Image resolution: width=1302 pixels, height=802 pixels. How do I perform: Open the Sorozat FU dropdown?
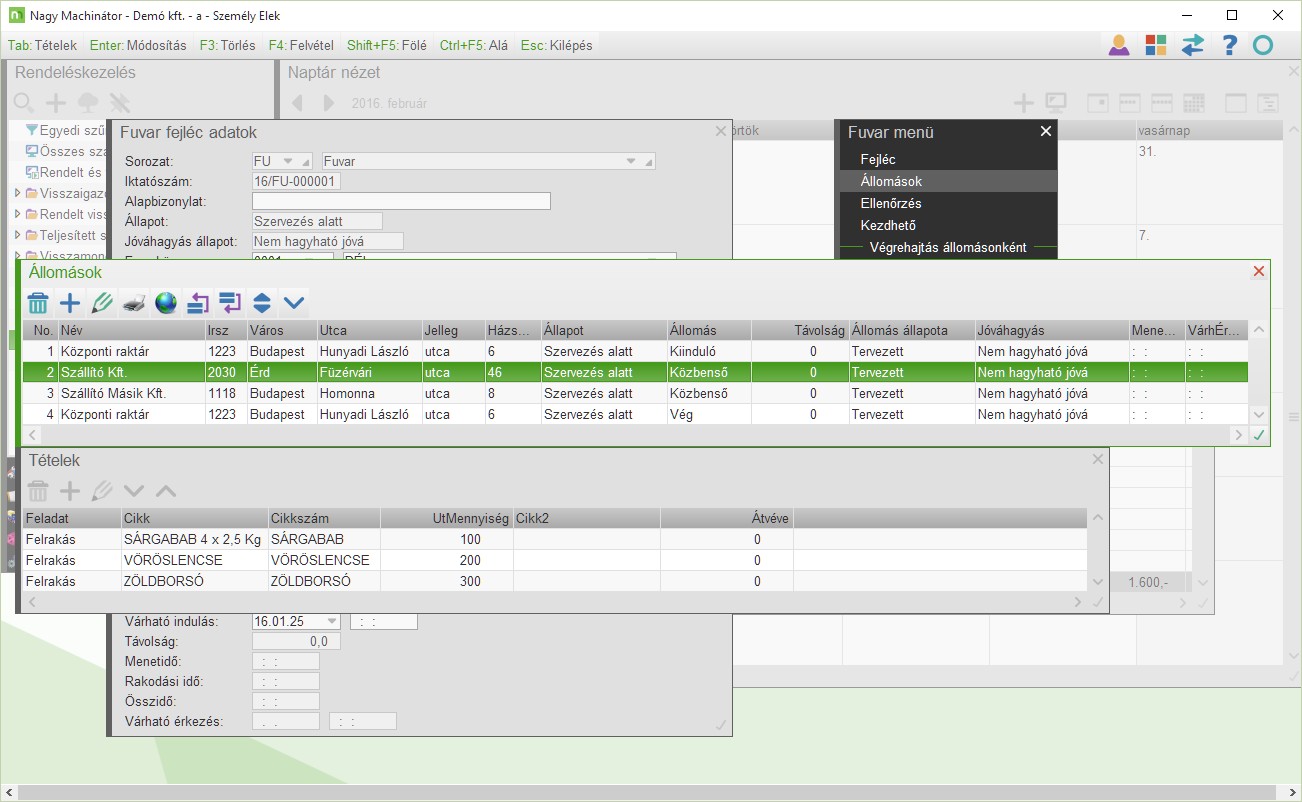click(x=289, y=161)
